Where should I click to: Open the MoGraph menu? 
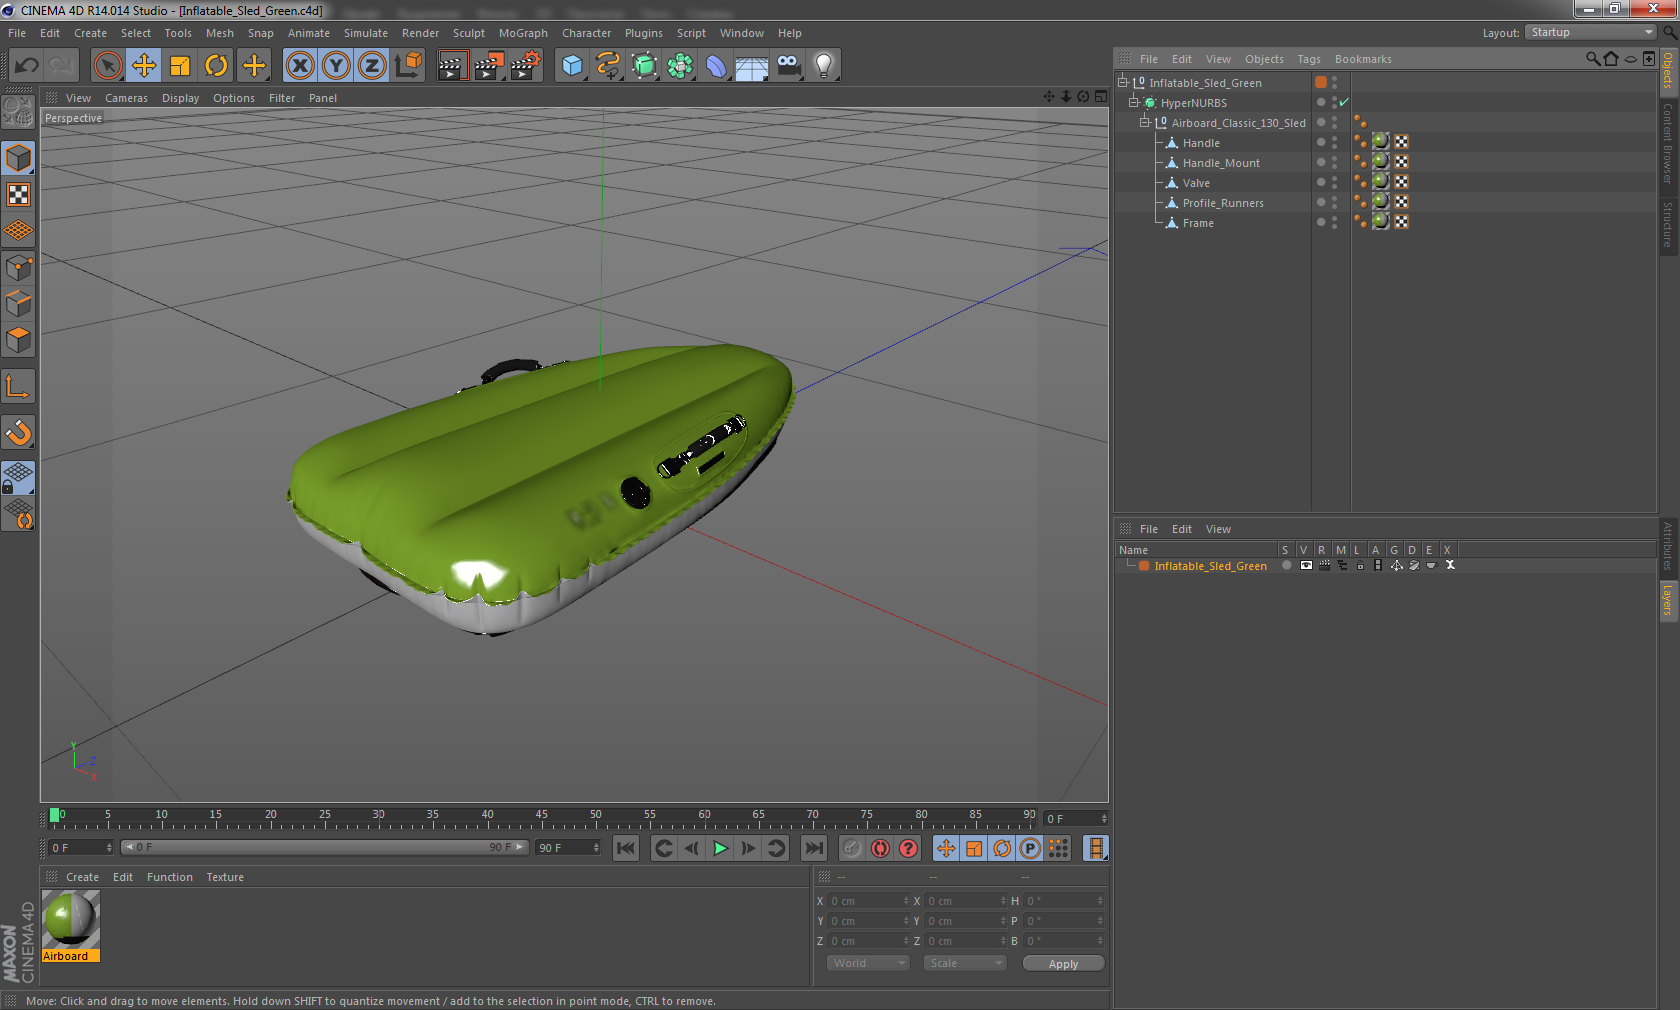tap(523, 33)
